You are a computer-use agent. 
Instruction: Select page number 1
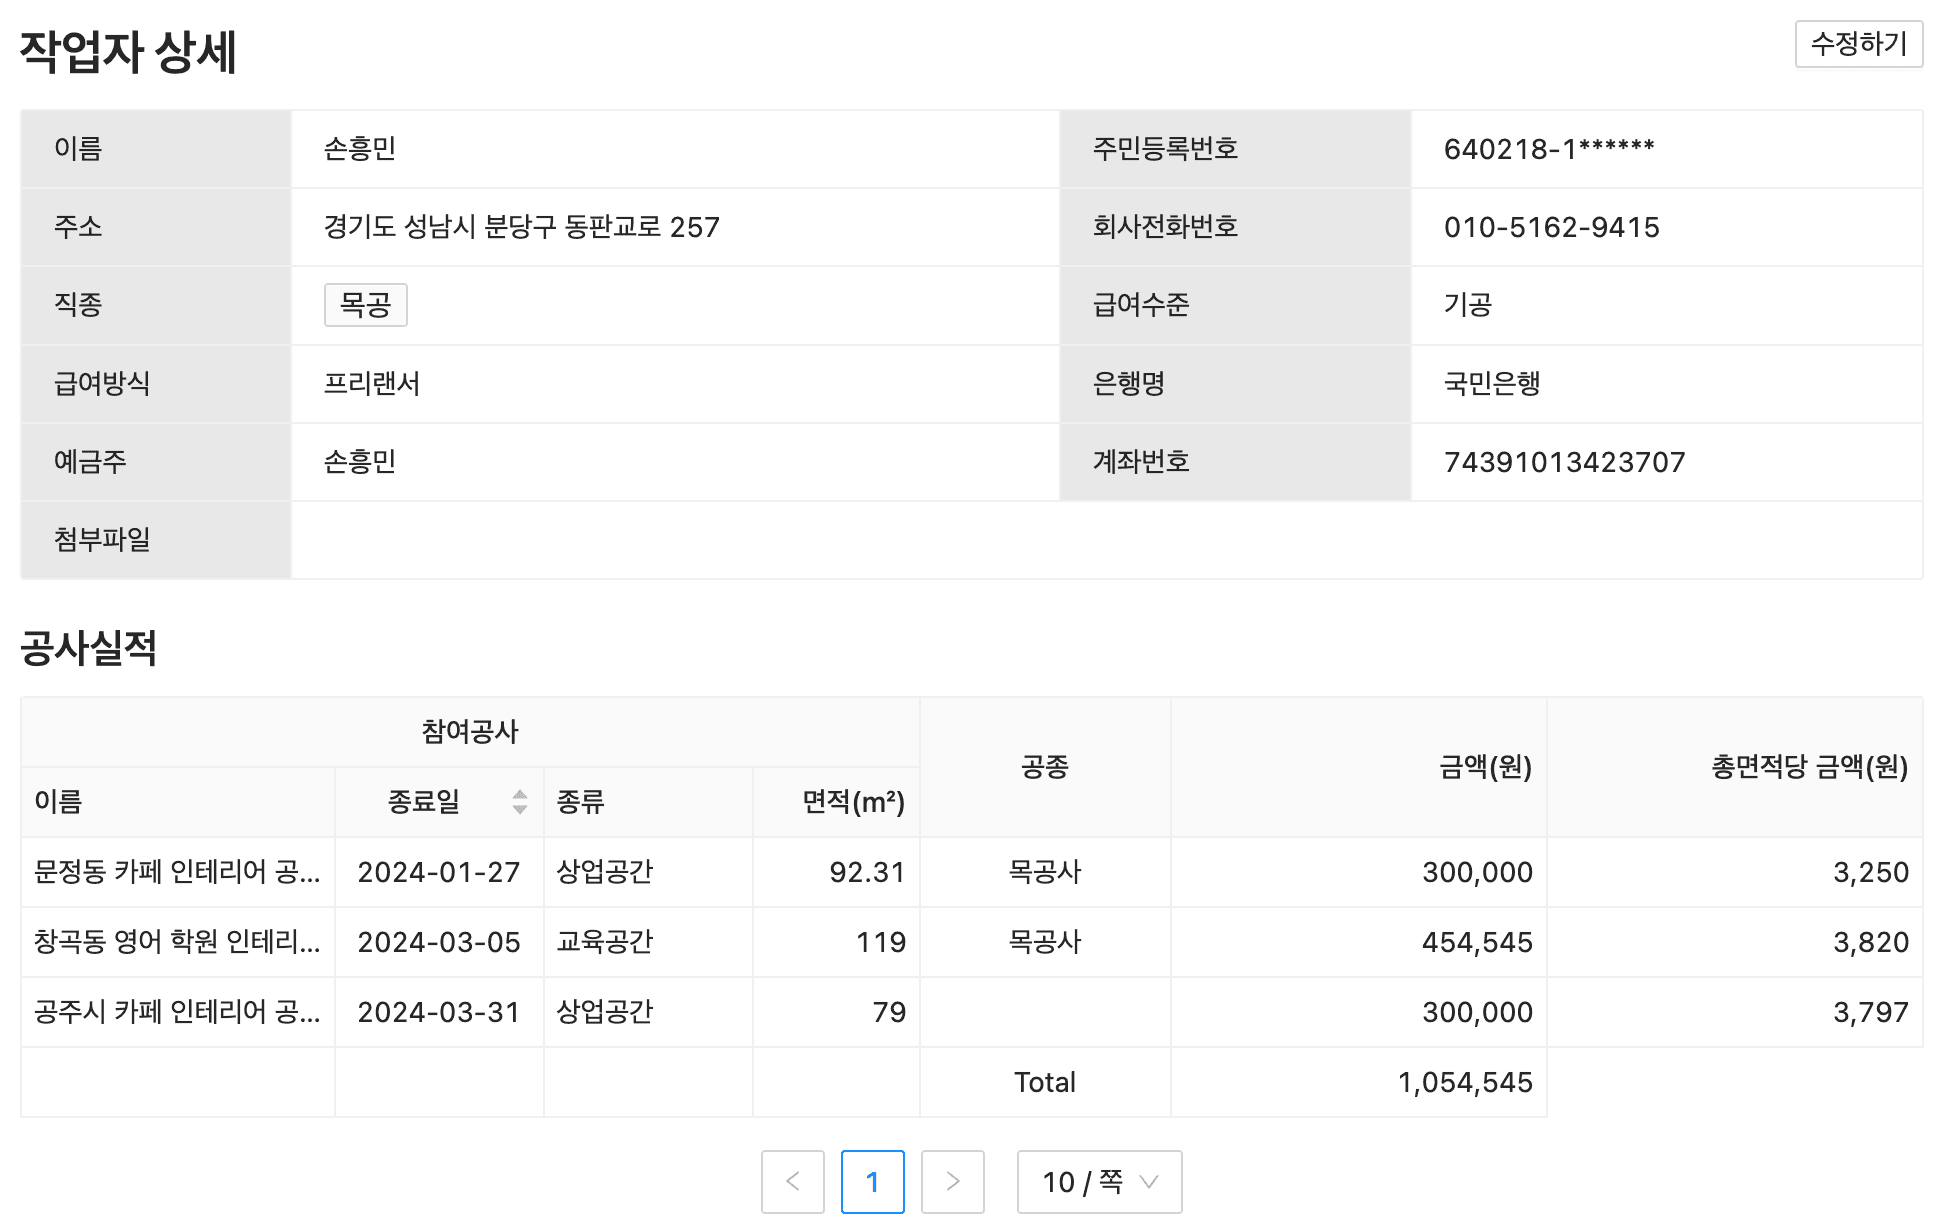(x=872, y=1182)
